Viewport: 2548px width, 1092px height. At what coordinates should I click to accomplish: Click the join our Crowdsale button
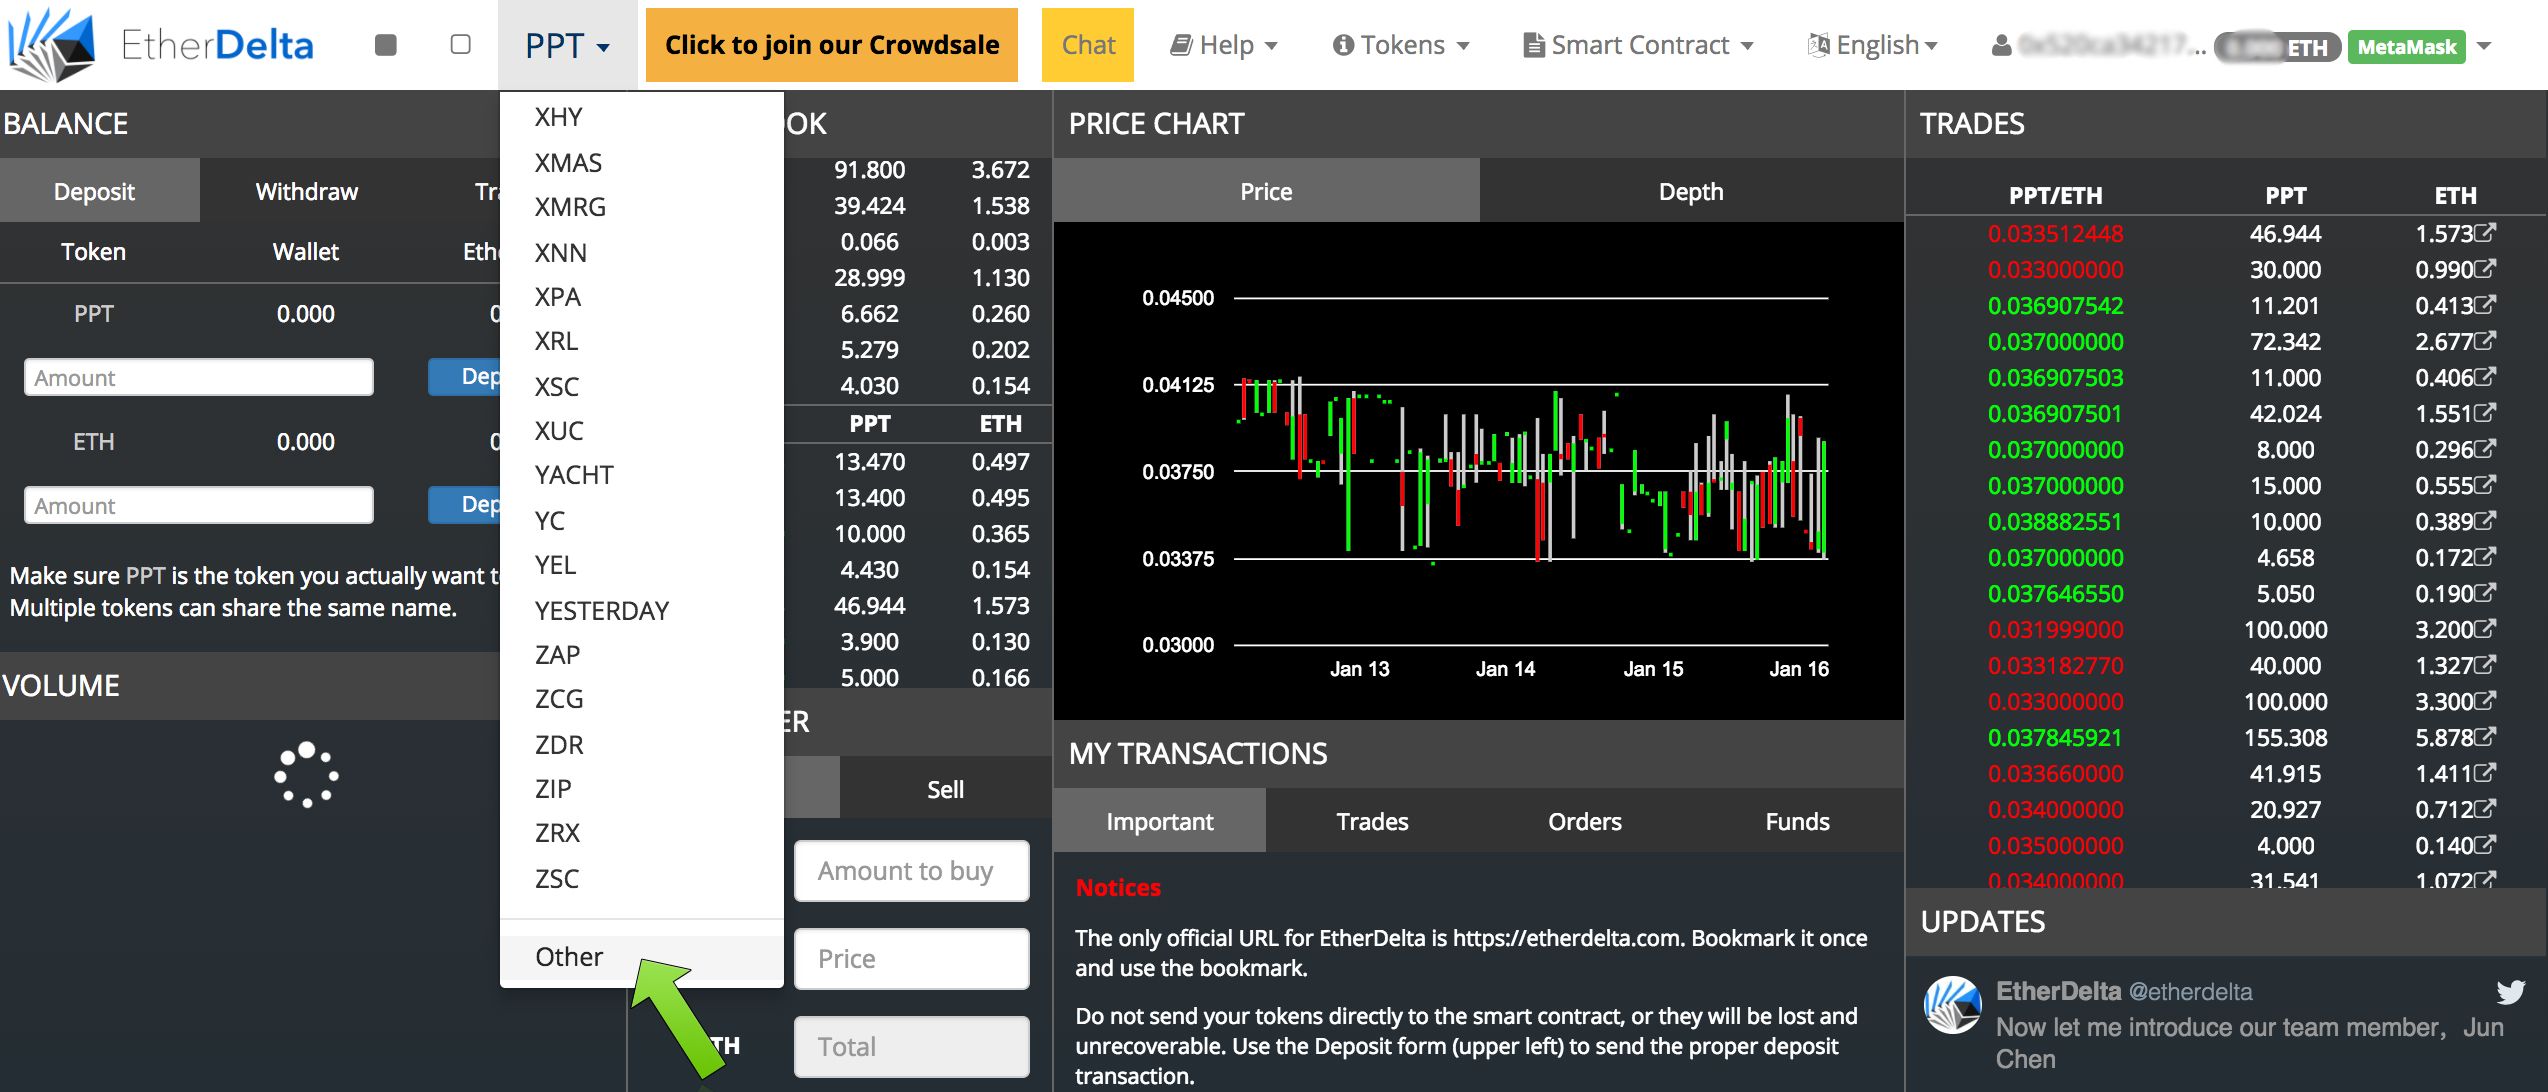[x=832, y=45]
